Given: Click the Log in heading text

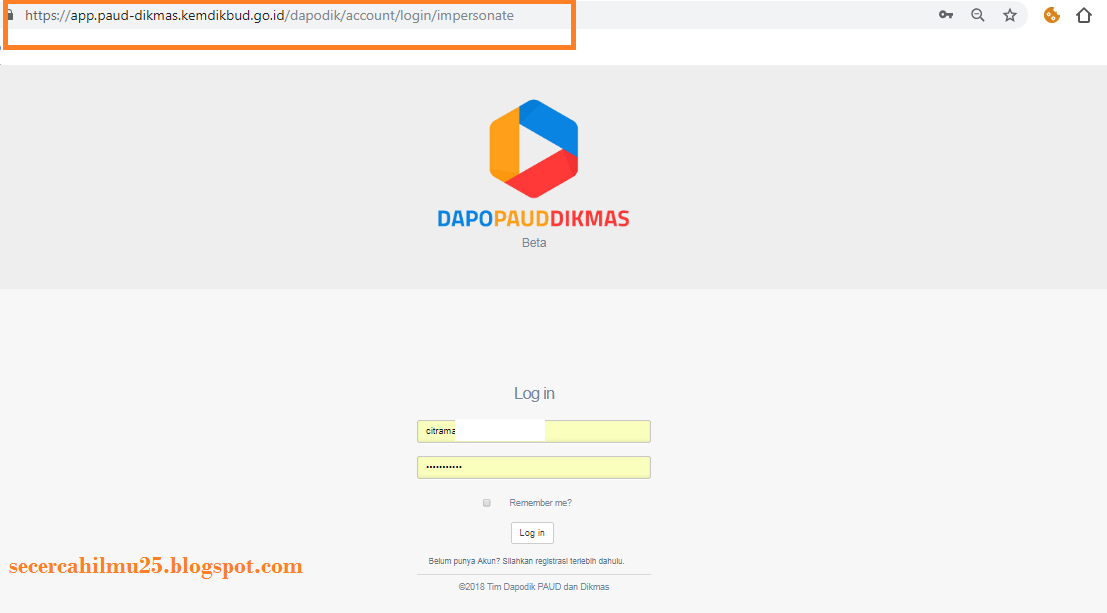Looking at the screenshot, I should tap(534, 393).
